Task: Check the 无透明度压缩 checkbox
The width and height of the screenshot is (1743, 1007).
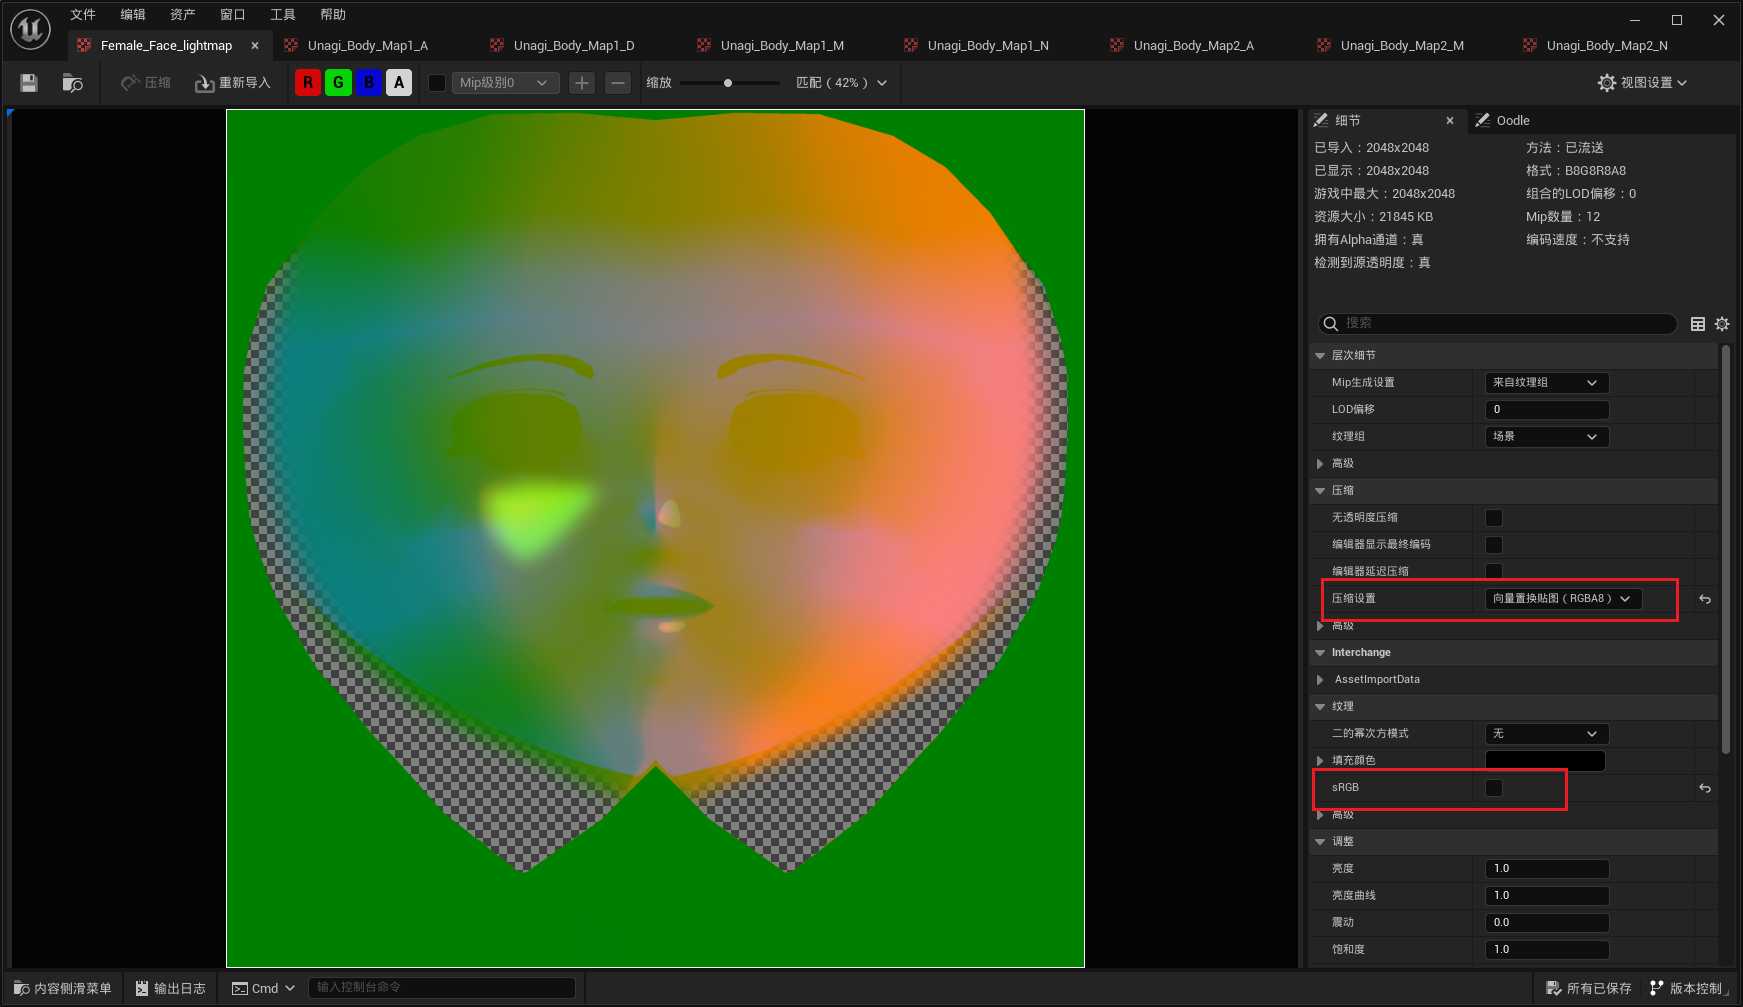Action: click(x=1494, y=518)
